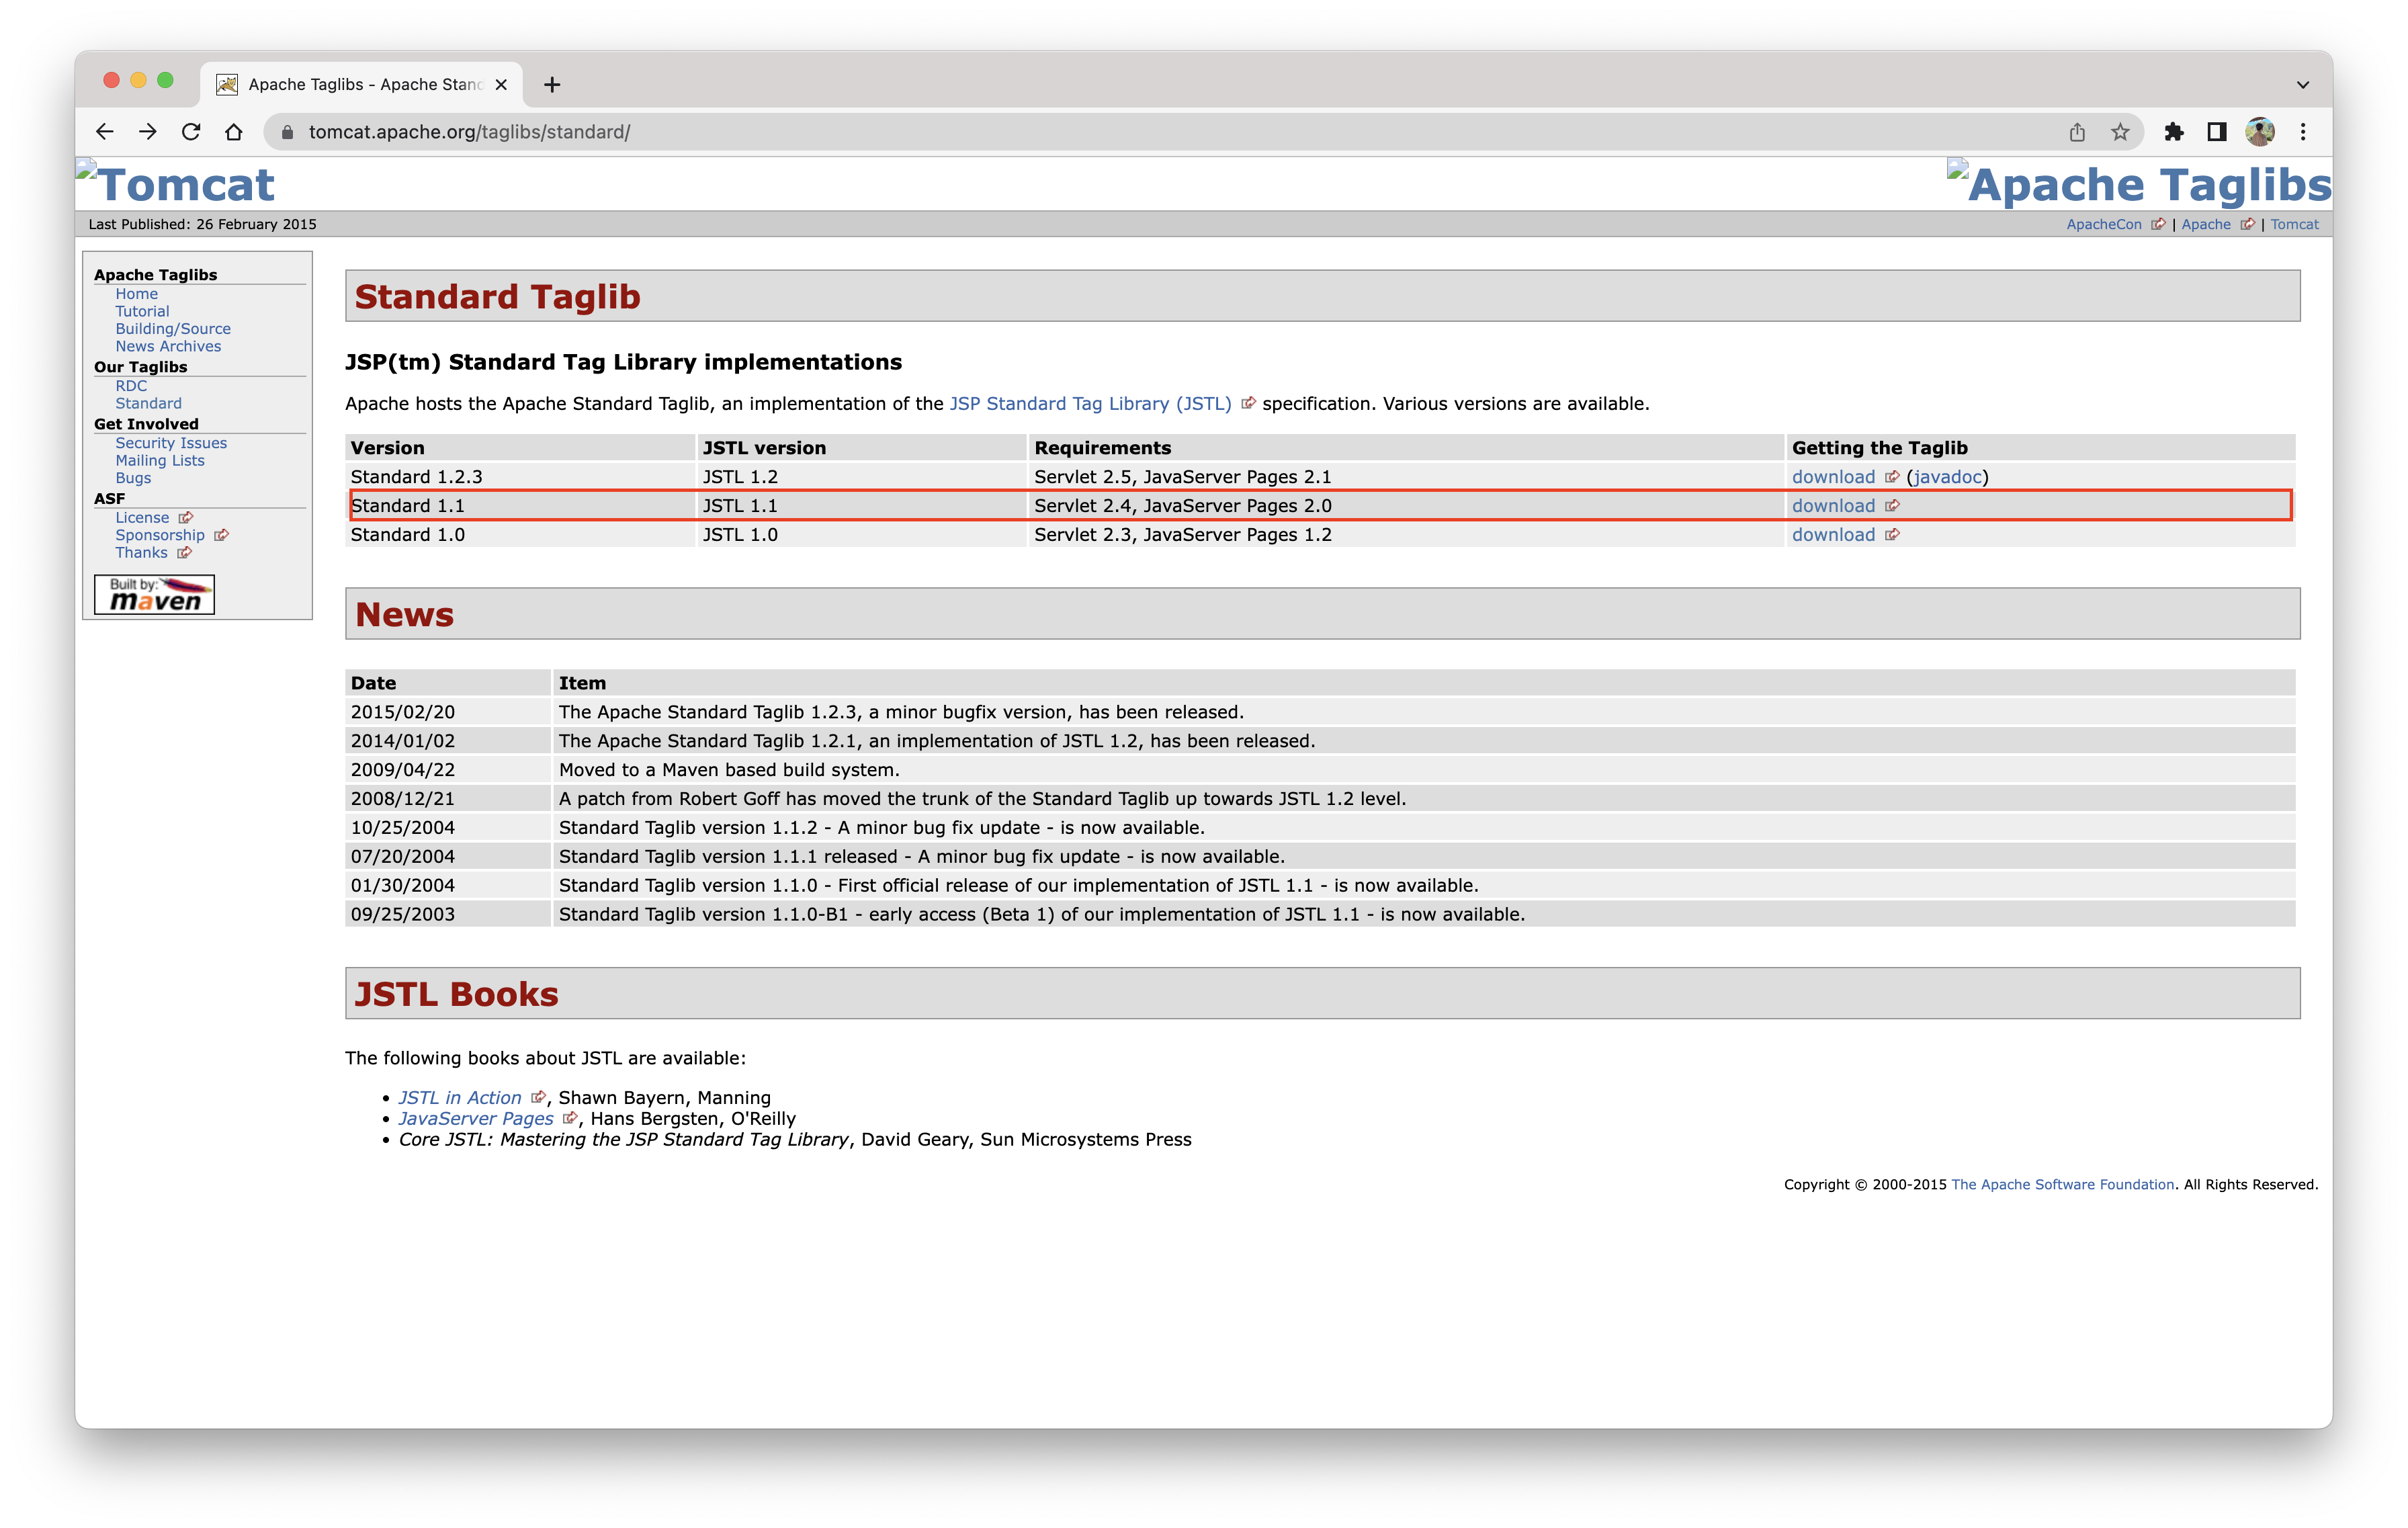2408x1528 pixels.
Task: Bookmark this page with the star icon
Action: (2120, 132)
